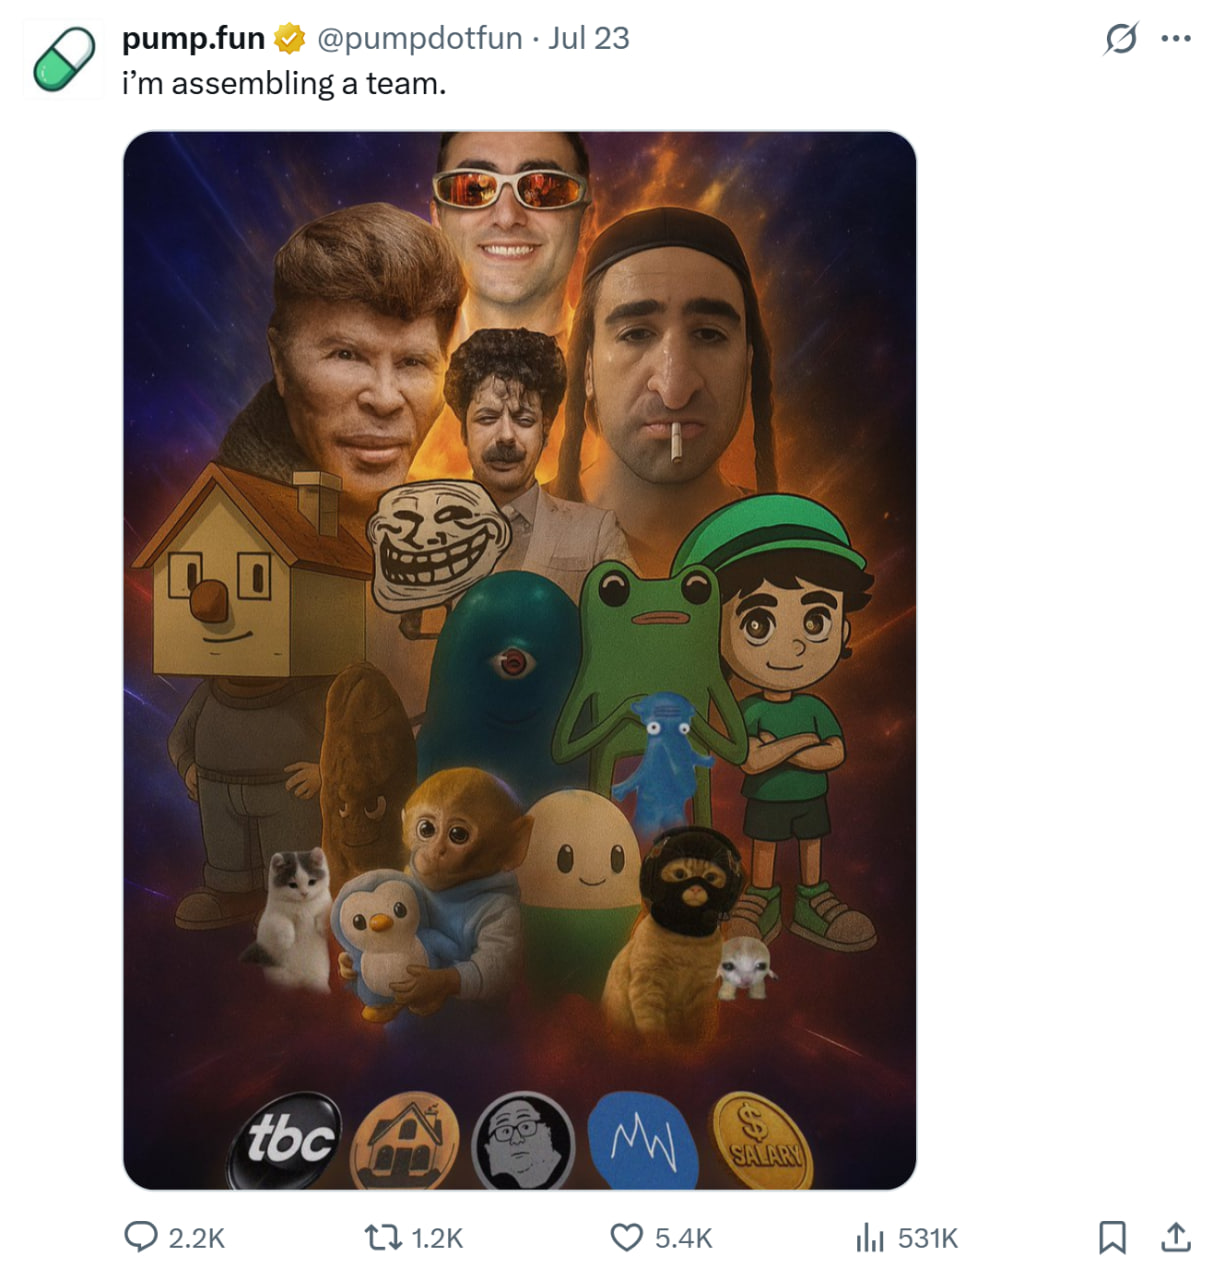Click the 1.2K reposts count
The height and width of the screenshot is (1280, 1213).
pos(437,1239)
